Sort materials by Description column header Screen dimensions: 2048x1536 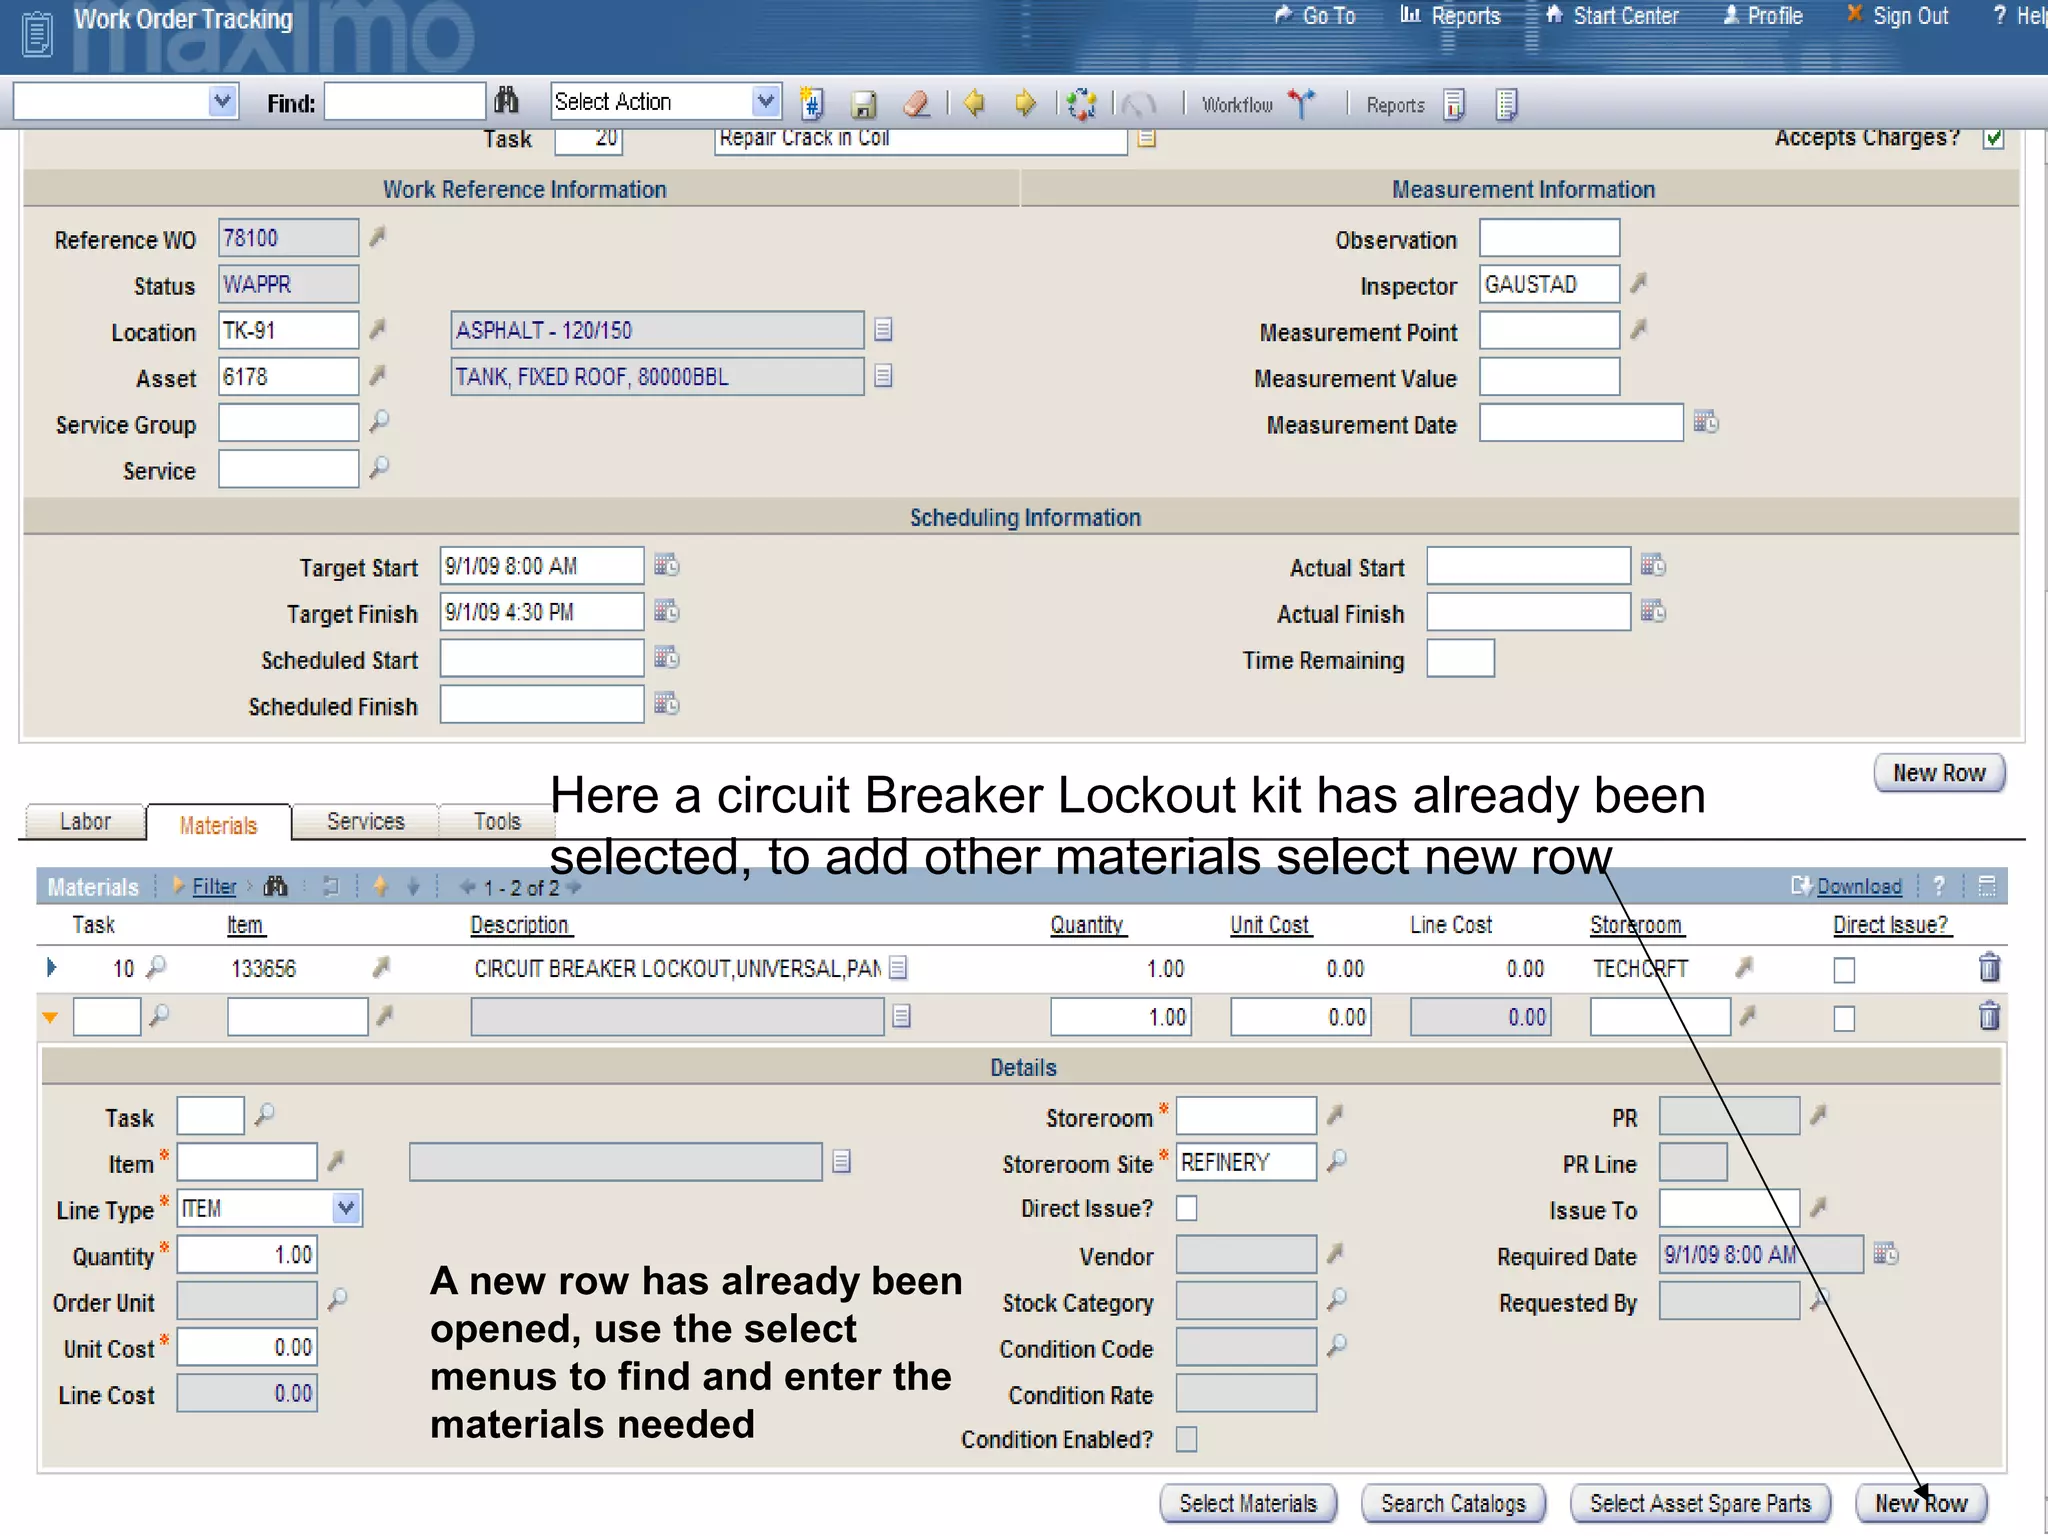tap(520, 925)
